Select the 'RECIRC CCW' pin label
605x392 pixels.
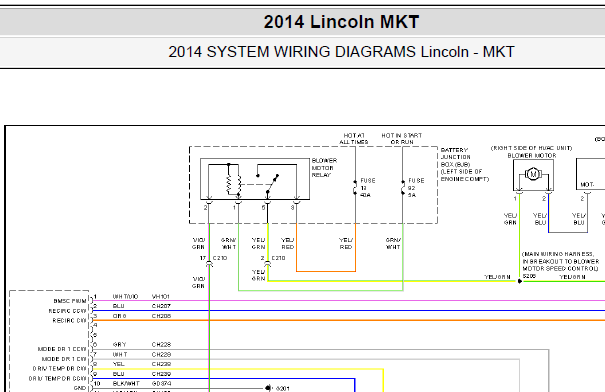tap(68, 311)
